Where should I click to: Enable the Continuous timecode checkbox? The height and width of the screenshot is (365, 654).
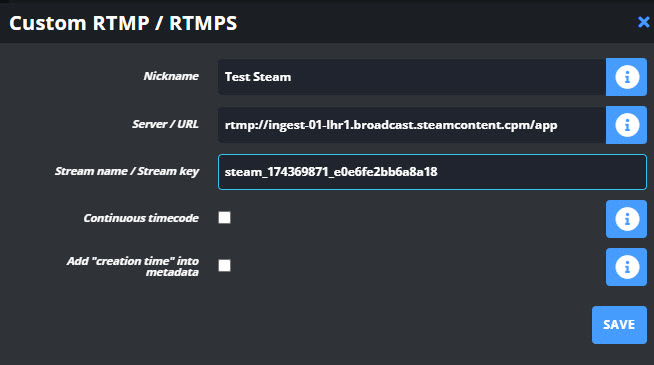pyautogui.click(x=224, y=217)
